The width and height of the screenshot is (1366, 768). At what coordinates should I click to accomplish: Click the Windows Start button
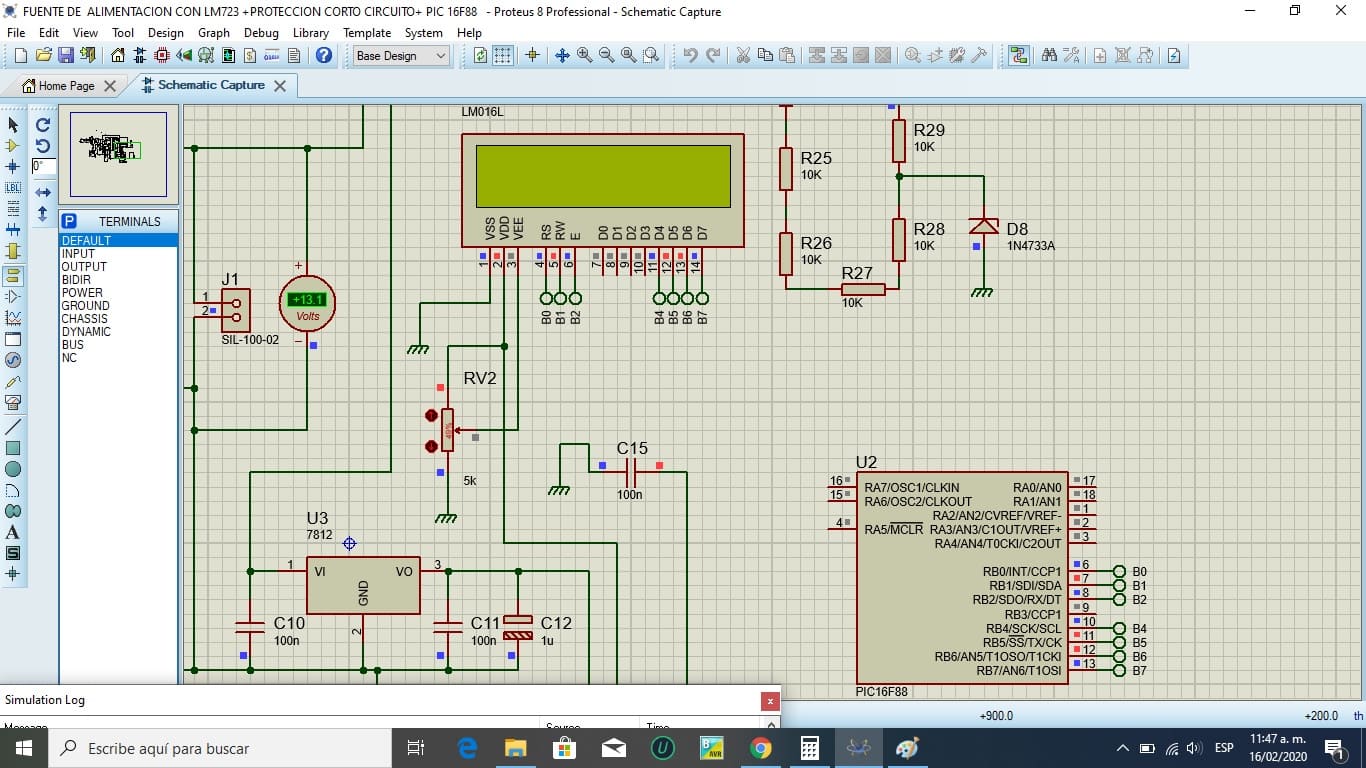point(24,748)
